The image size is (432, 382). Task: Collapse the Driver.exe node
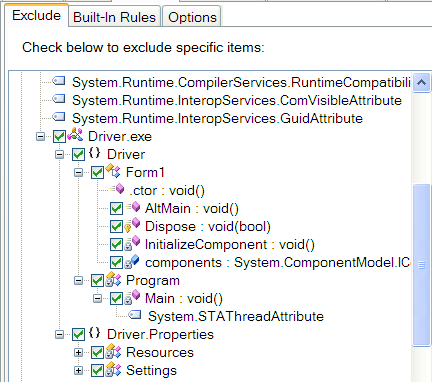[x=40, y=136]
